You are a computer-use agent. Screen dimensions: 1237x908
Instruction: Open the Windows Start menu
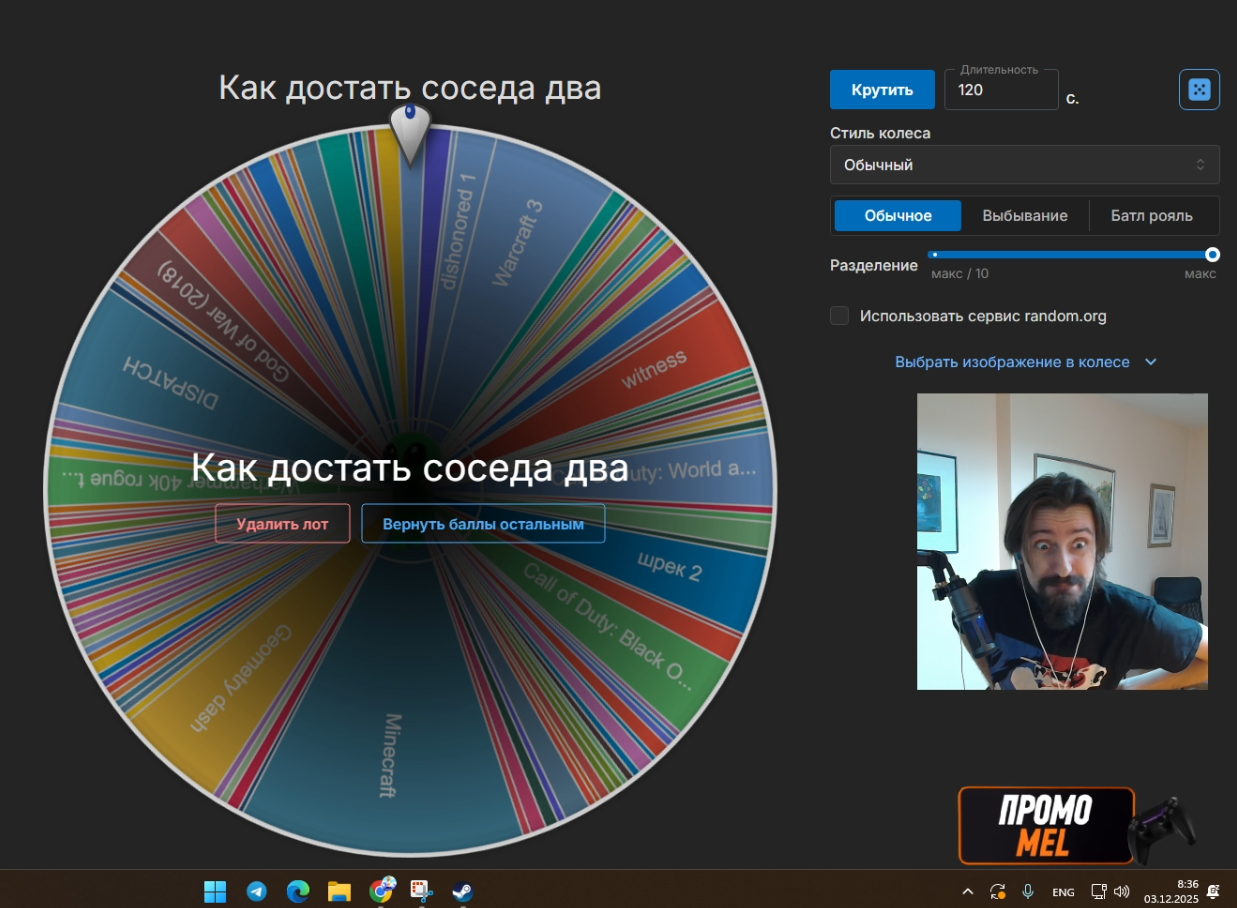coord(215,891)
